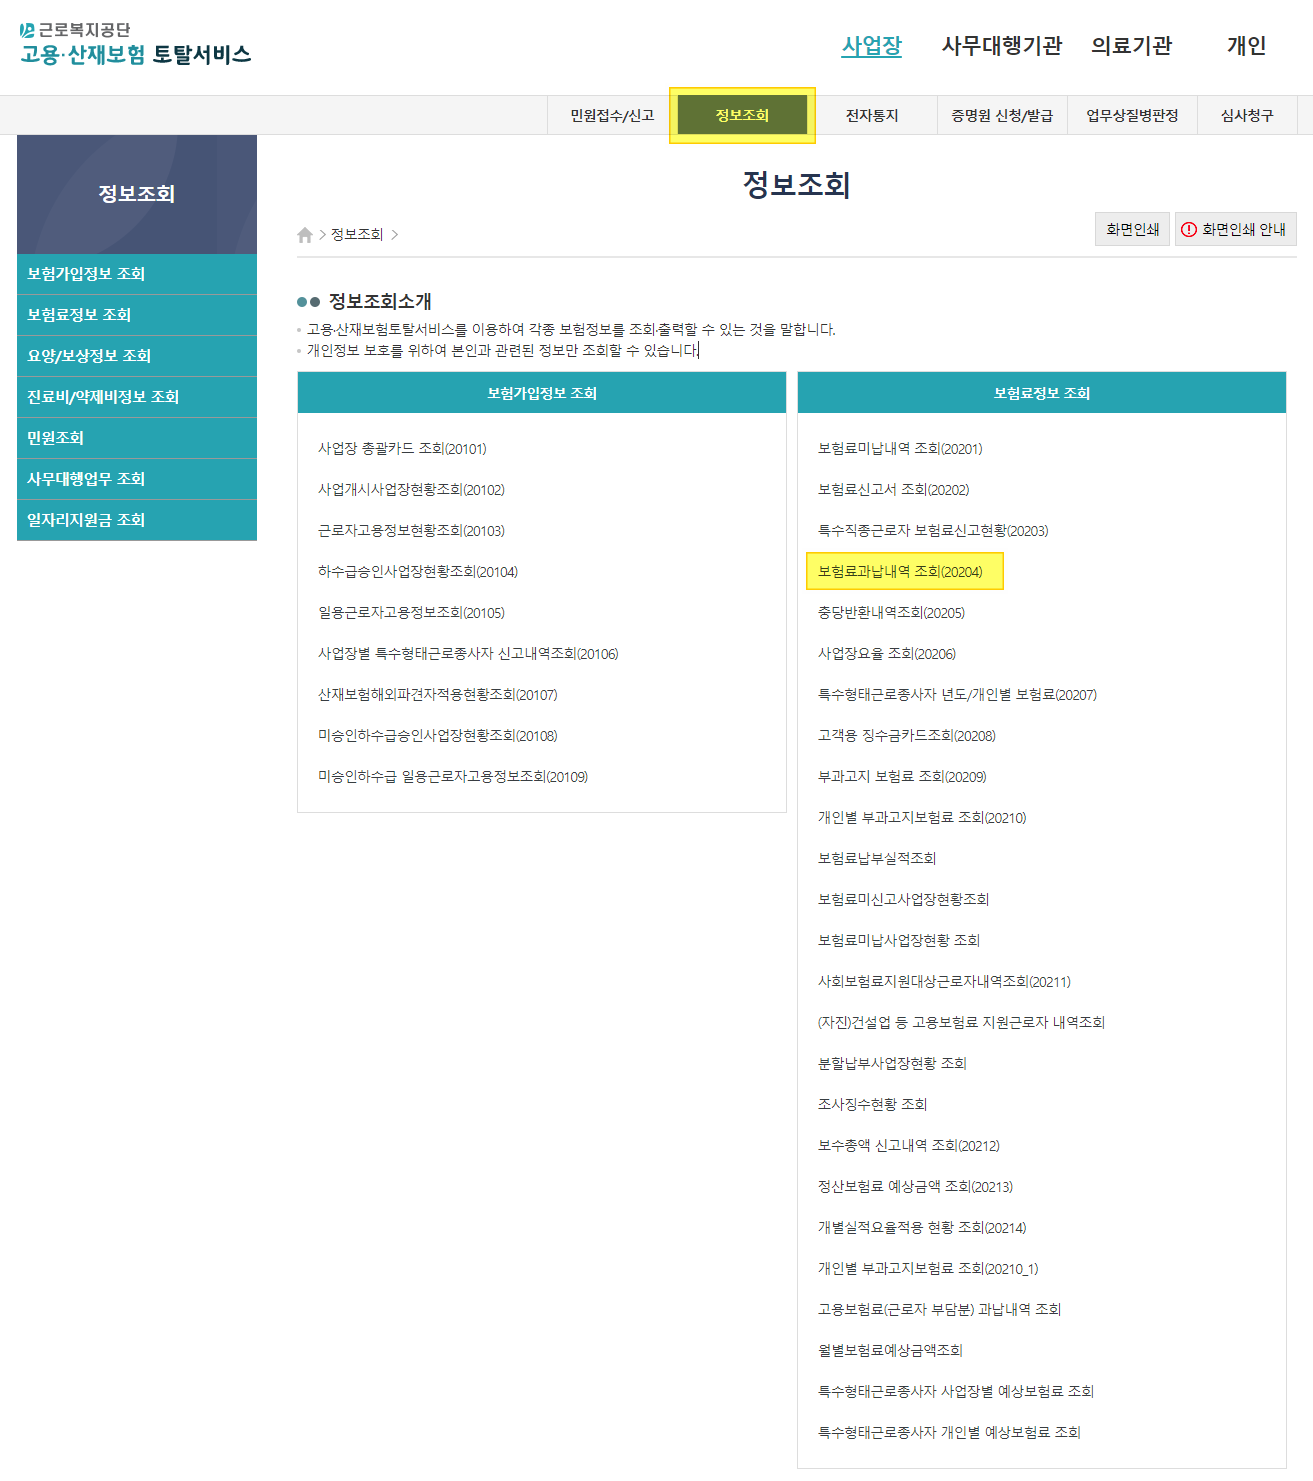The width and height of the screenshot is (1313, 1481).
Task: Switch to 증명원 신청/발급 tab
Action: click(x=1002, y=116)
